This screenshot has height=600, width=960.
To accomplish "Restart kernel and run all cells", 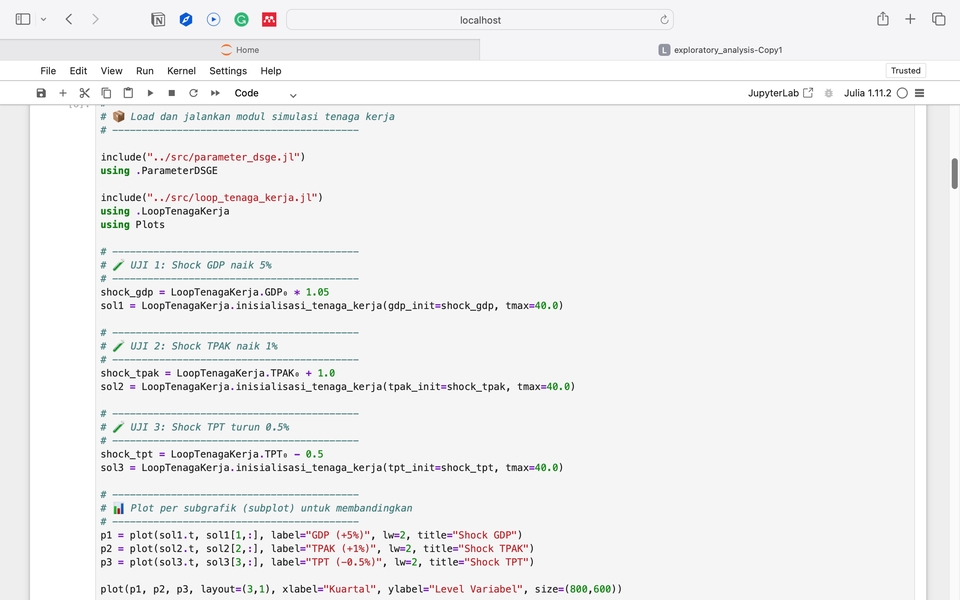I will point(215,93).
